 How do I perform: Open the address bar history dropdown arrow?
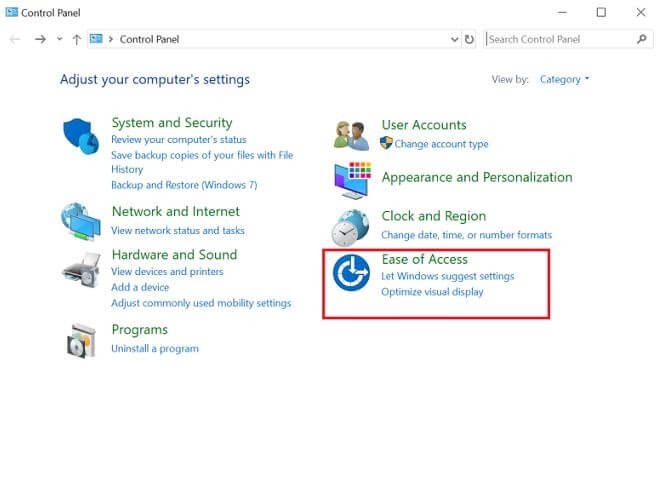(456, 40)
